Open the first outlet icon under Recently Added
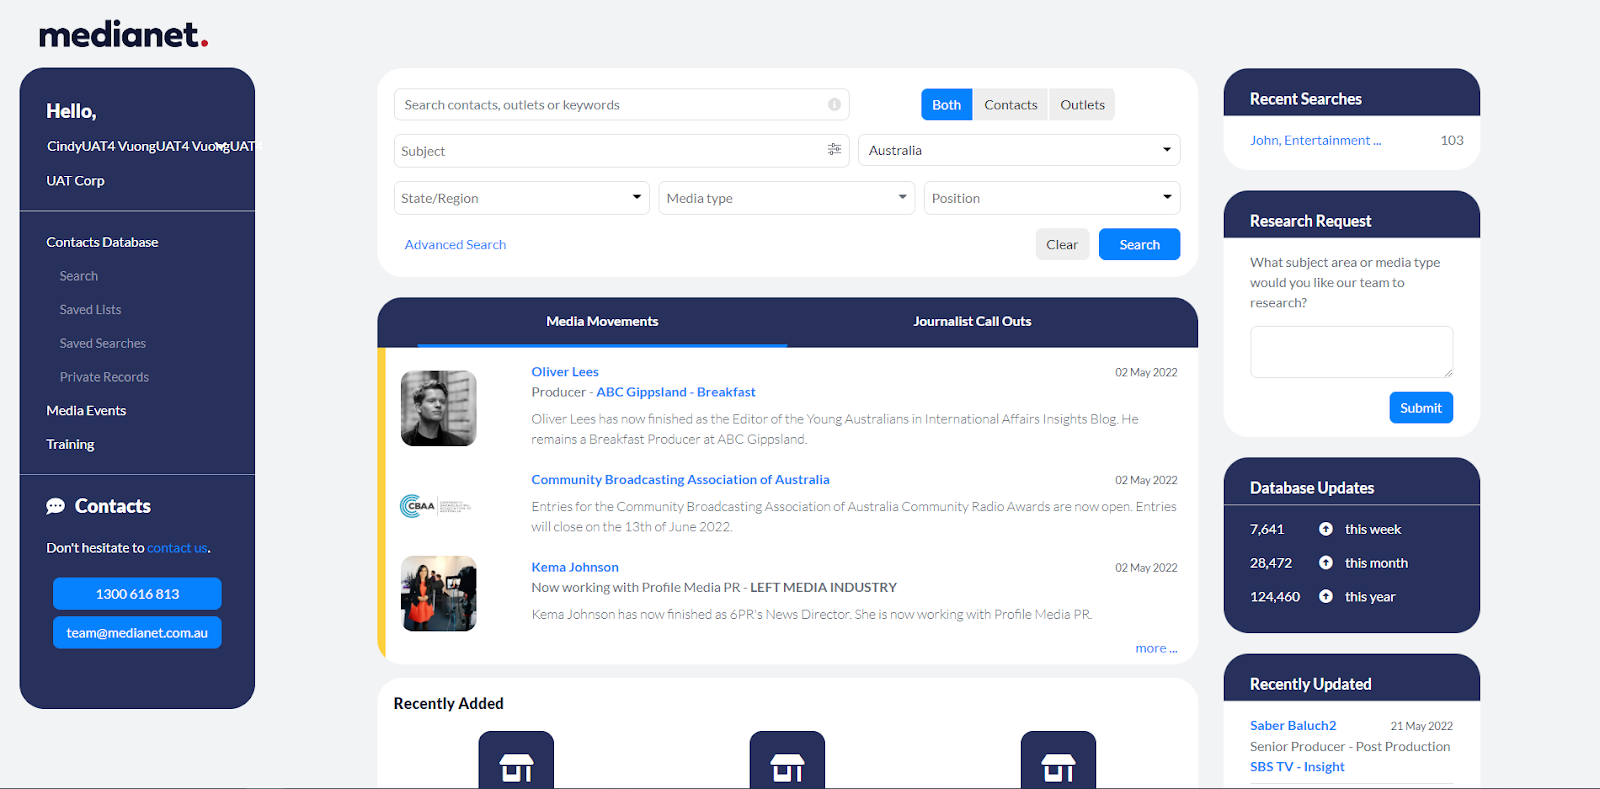The height and width of the screenshot is (789, 1600). point(516,760)
